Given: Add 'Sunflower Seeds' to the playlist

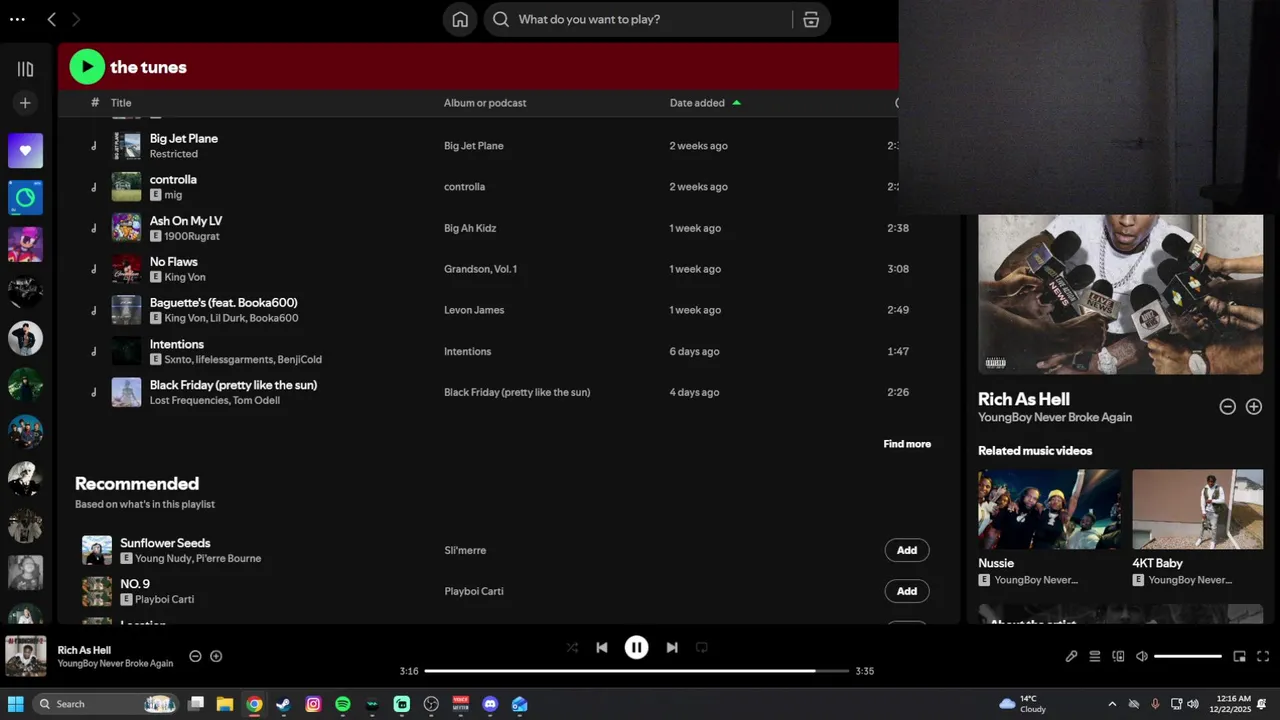Looking at the screenshot, I should [x=907, y=550].
